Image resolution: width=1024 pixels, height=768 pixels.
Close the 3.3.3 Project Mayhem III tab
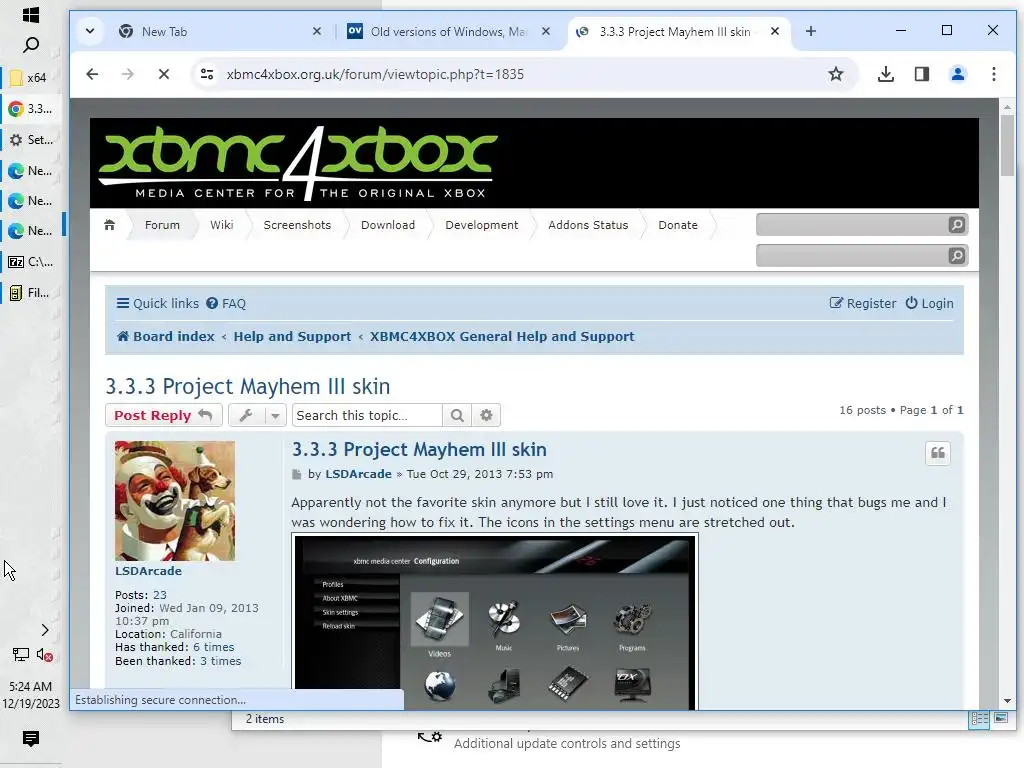pos(775,31)
